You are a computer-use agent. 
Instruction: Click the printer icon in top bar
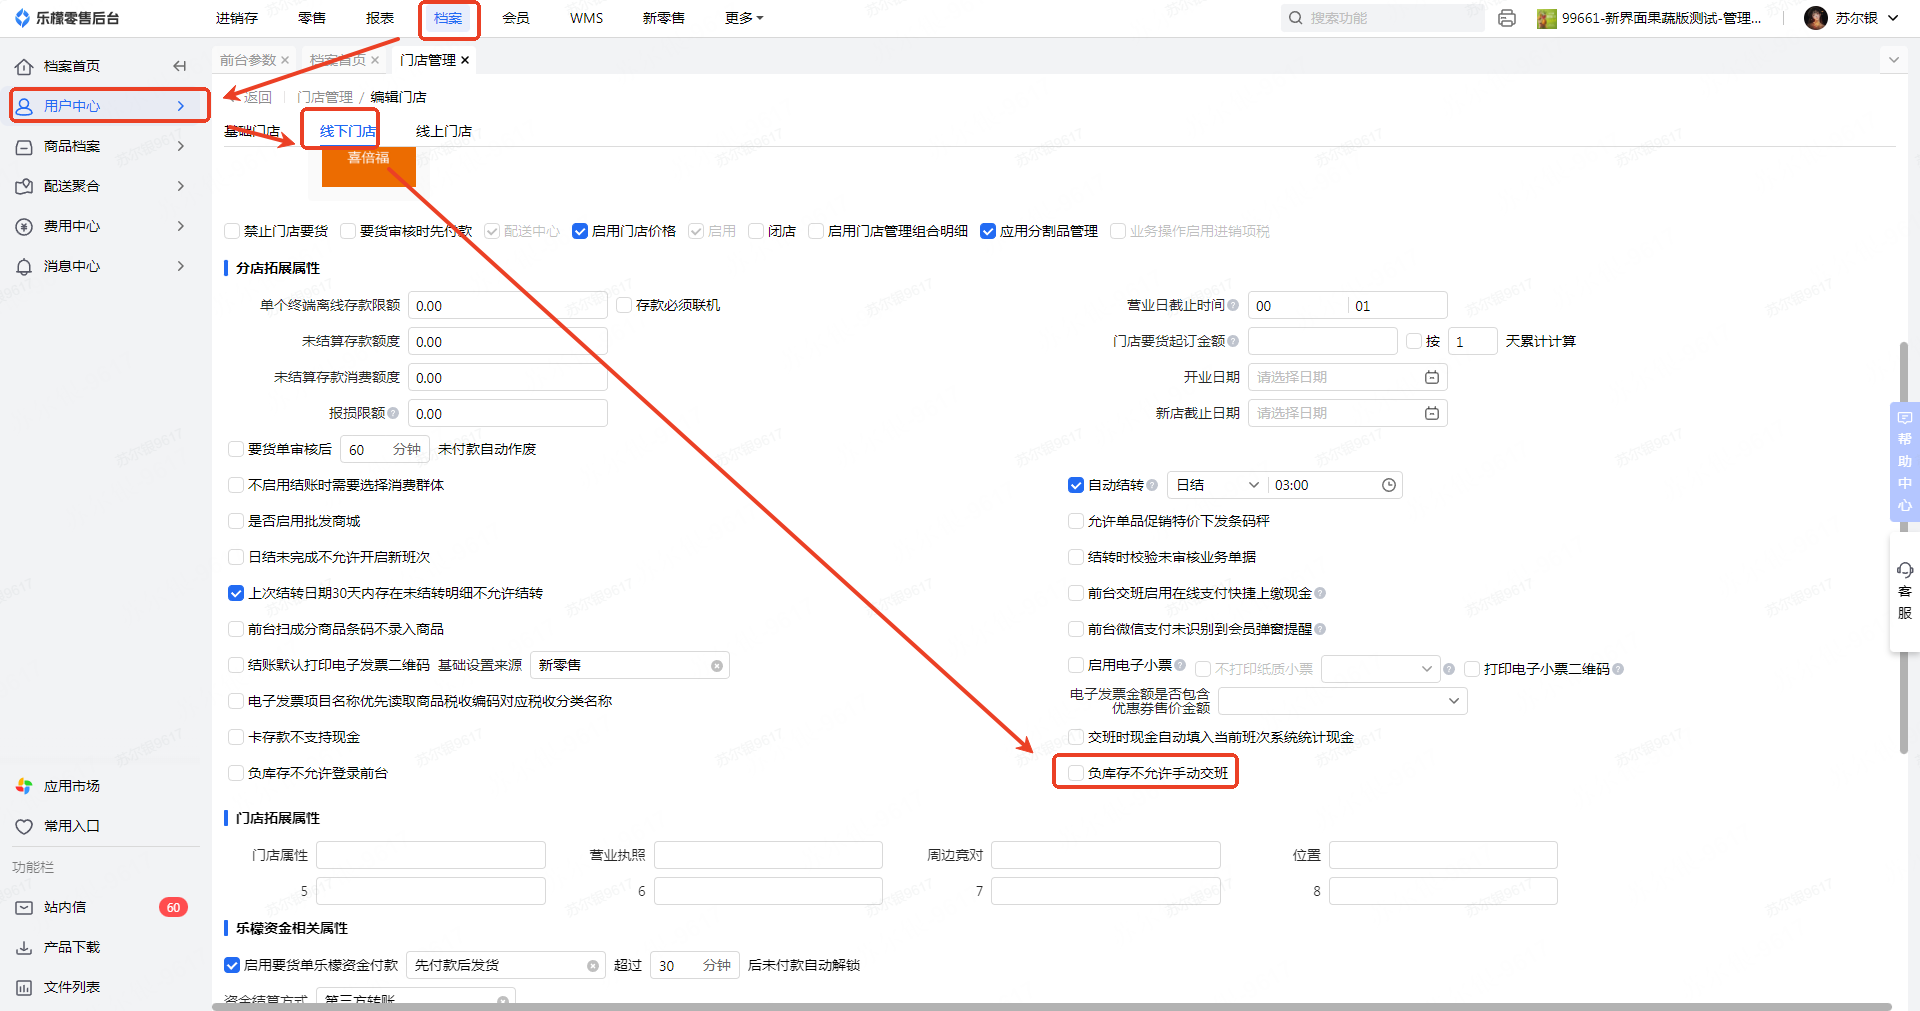point(1507,18)
